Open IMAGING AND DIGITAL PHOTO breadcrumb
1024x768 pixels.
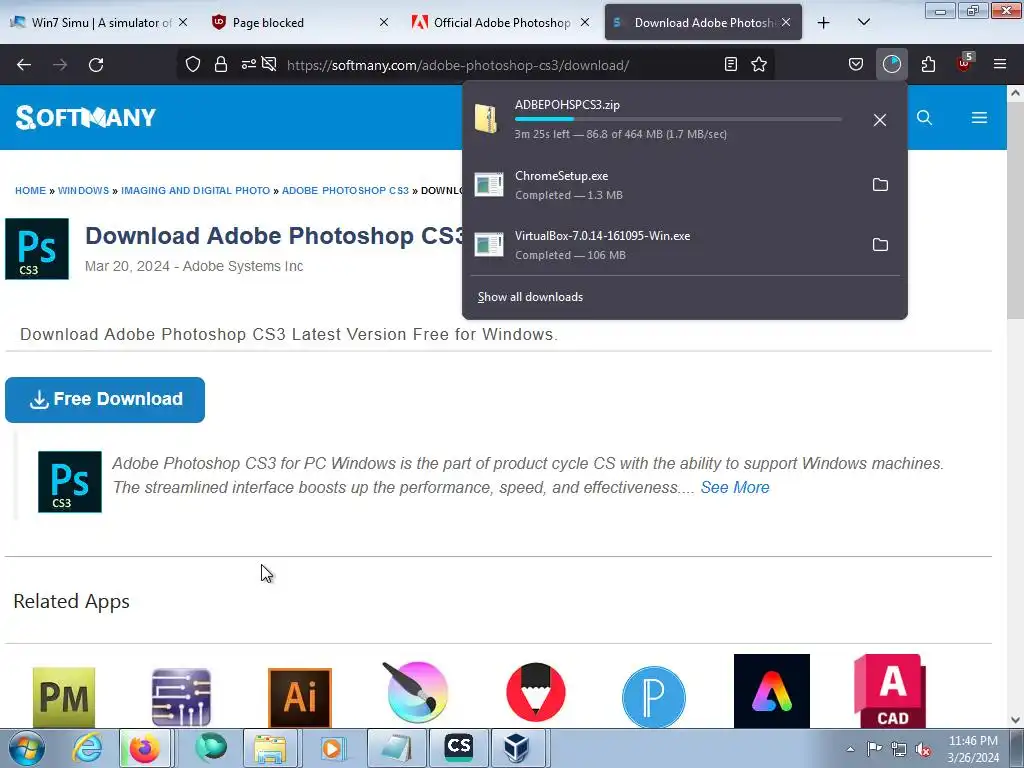coord(195,191)
